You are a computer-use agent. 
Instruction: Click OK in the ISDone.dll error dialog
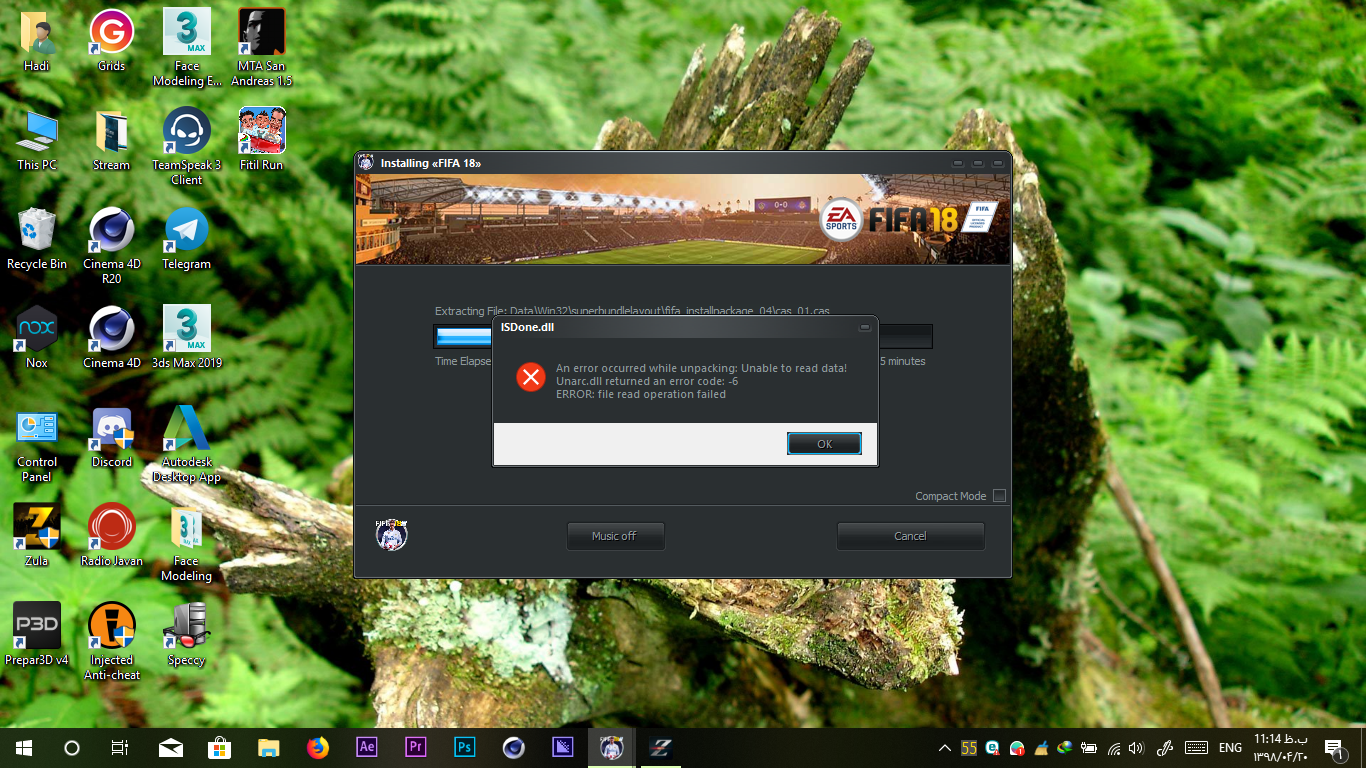[x=824, y=444]
